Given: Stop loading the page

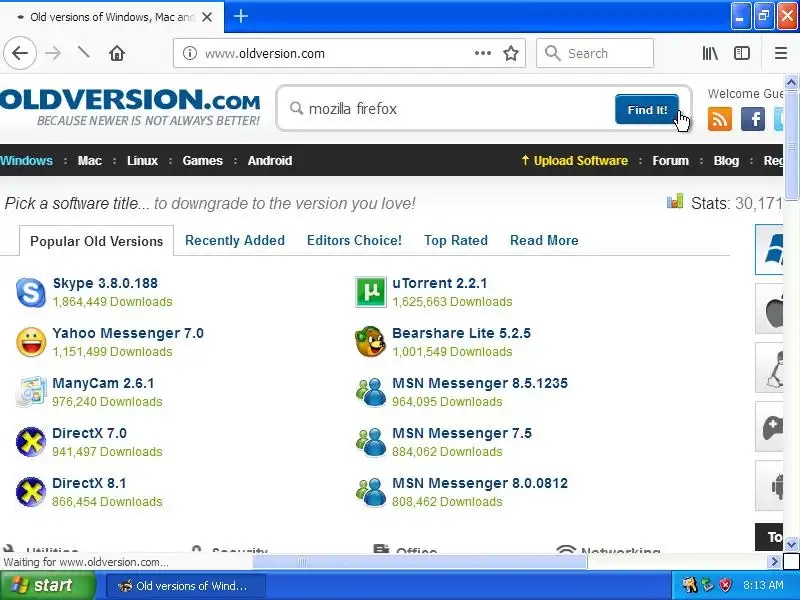Looking at the screenshot, I should point(84,52).
